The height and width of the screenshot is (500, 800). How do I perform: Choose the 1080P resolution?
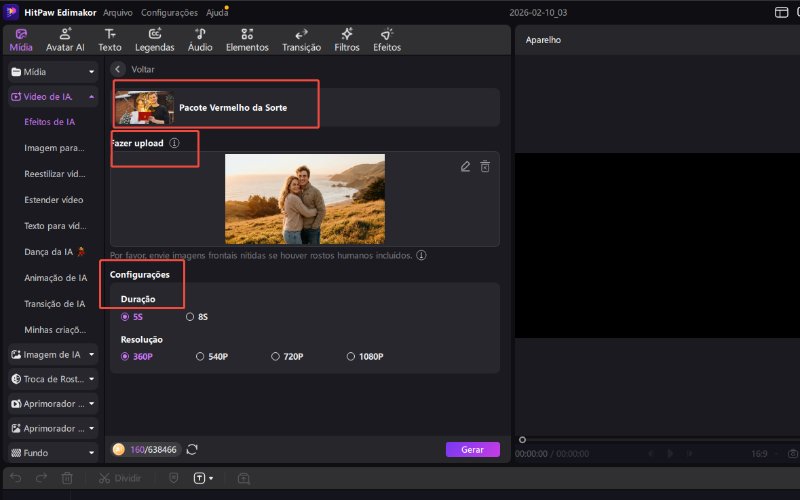pyautogui.click(x=365, y=357)
